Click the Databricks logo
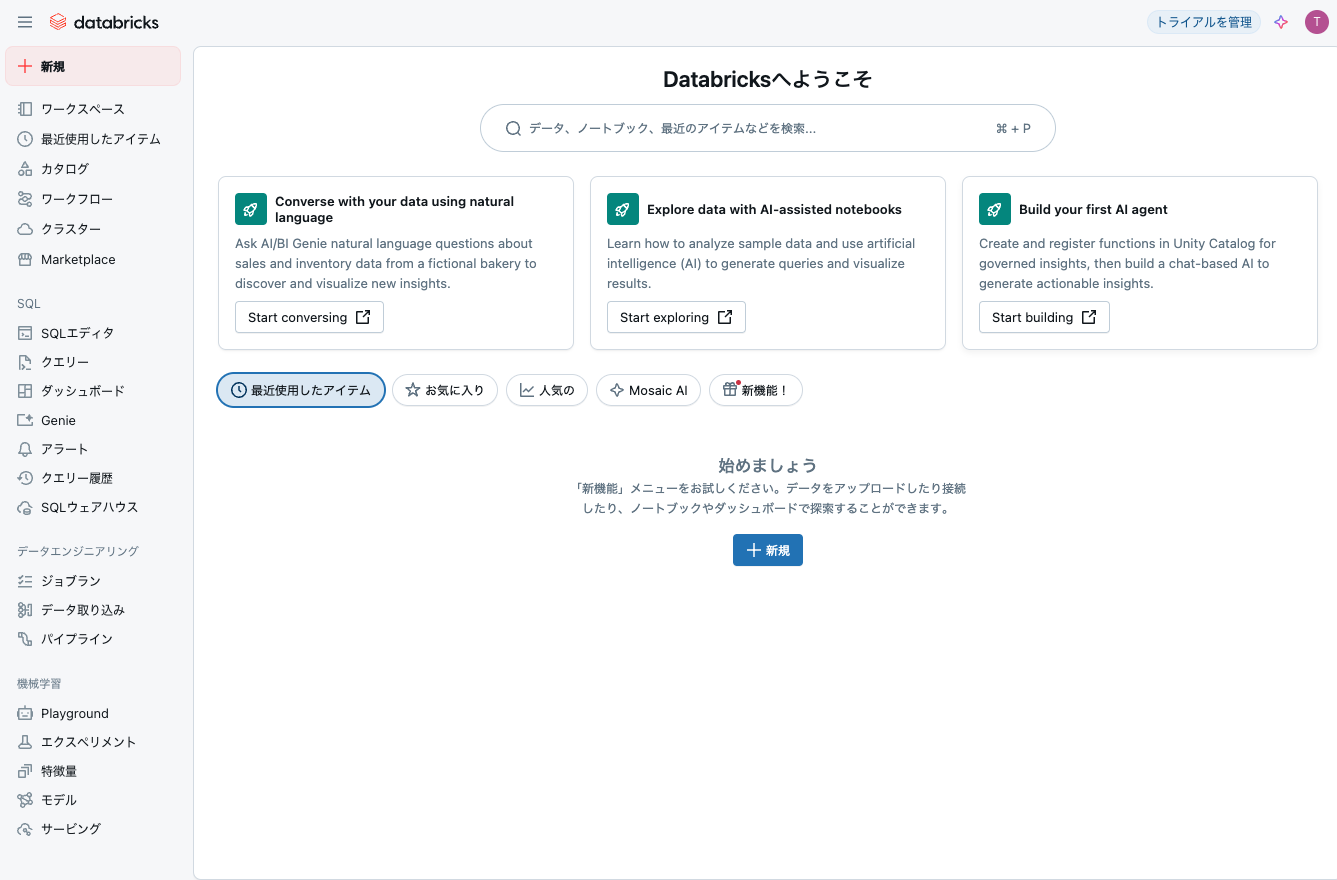Image resolution: width=1337 pixels, height=880 pixels. pos(104,22)
